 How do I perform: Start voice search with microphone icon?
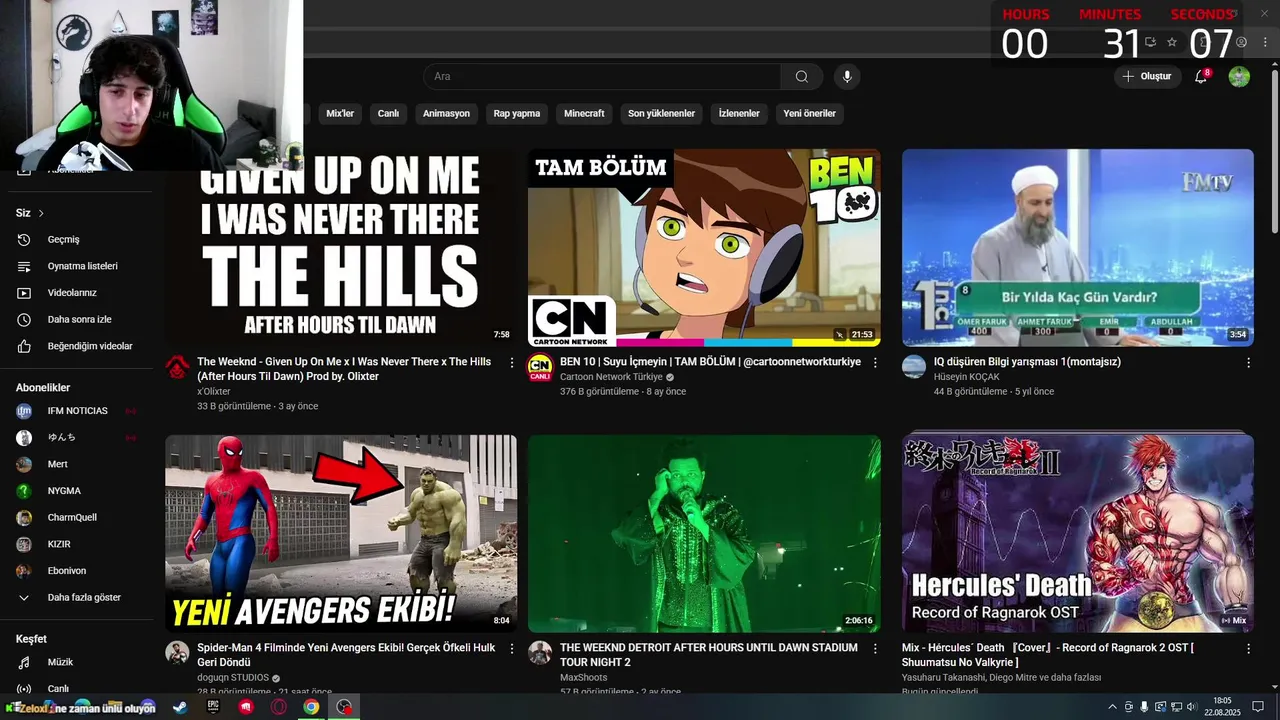tap(847, 77)
